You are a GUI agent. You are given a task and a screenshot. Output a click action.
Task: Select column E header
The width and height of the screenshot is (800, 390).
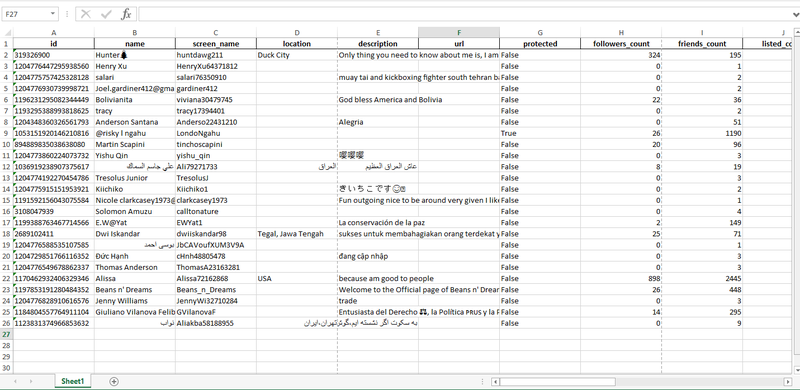378,33
